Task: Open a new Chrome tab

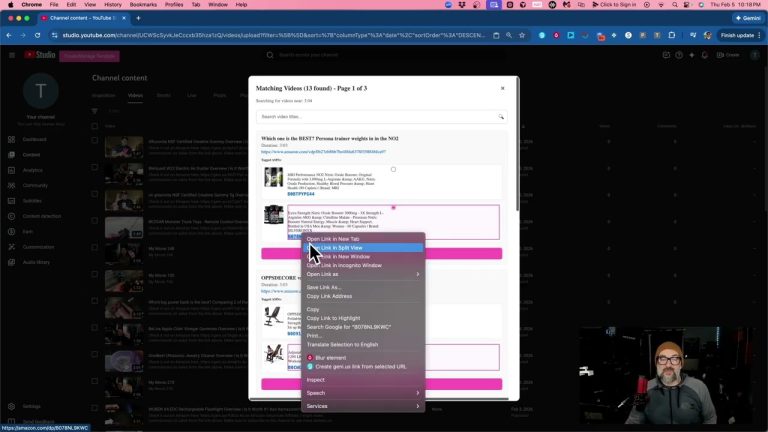Action: click(x=138, y=18)
